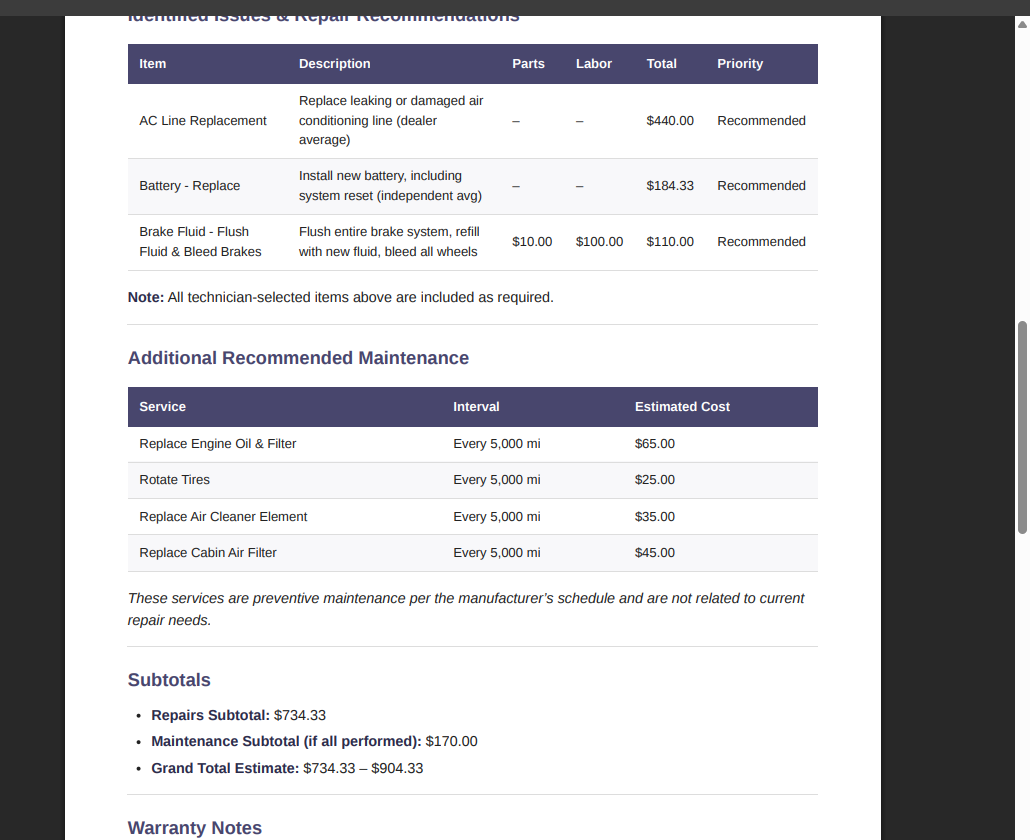The image size is (1030, 840).
Task: Select the AC Line Replacement row
Action: [x=203, y=120]
